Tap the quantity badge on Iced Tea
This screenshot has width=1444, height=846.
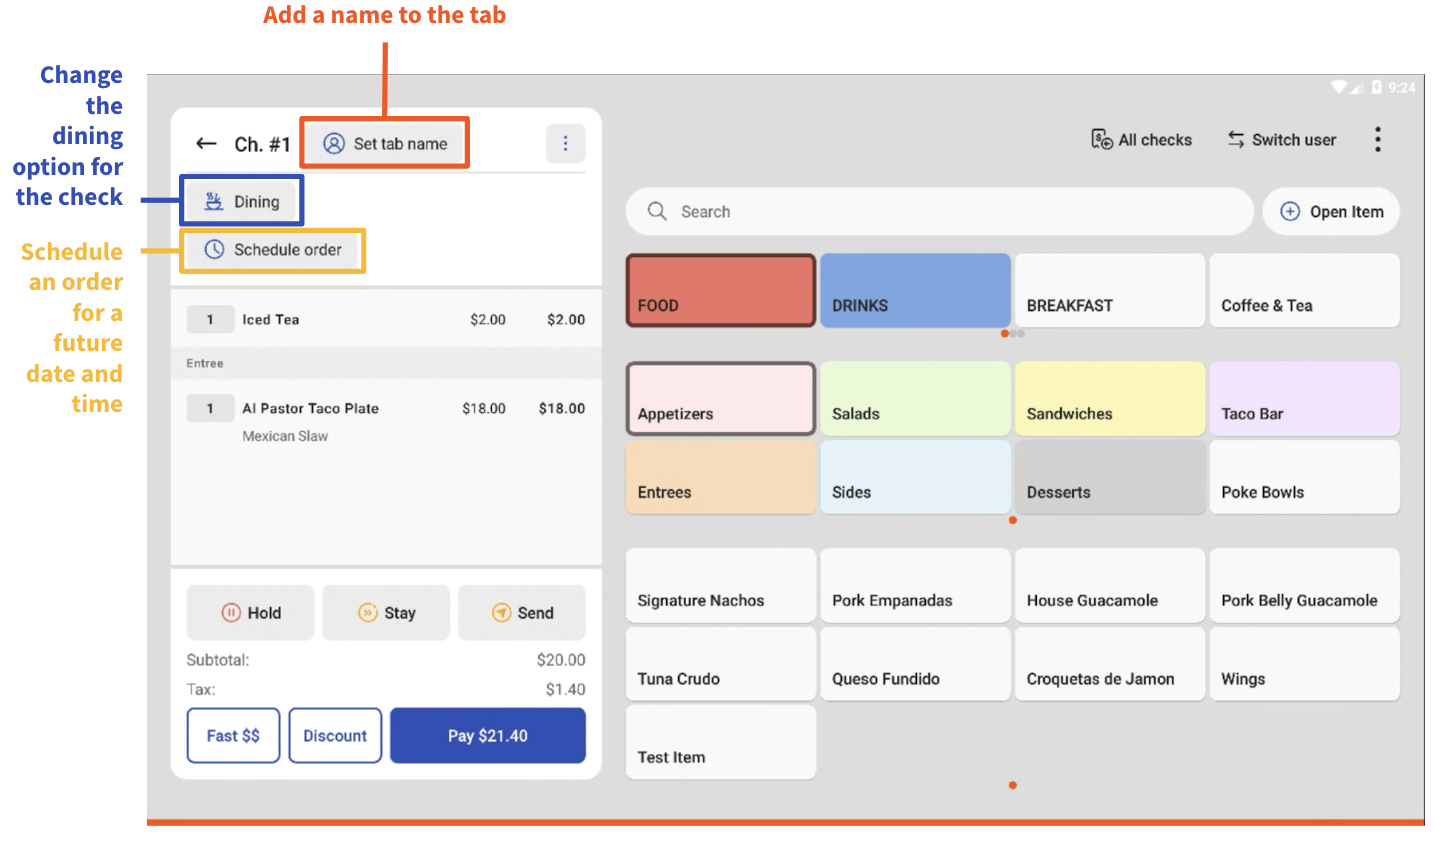210,319
